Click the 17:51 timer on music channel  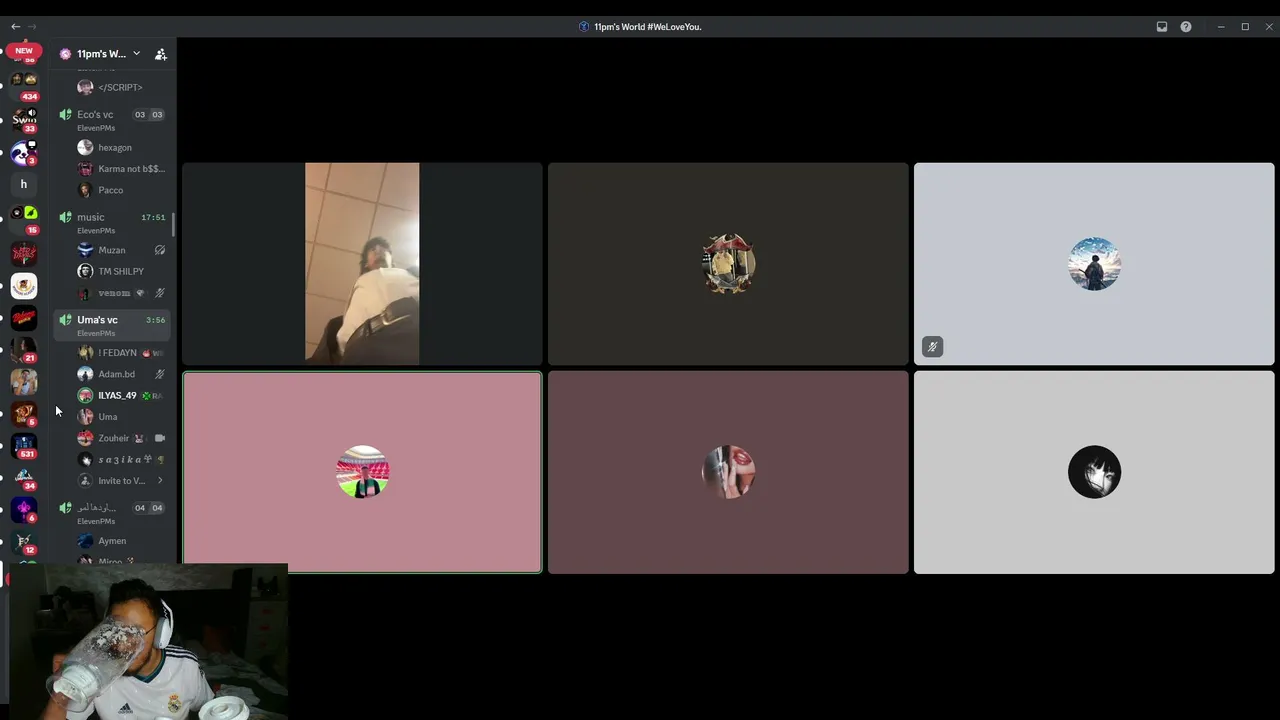(x=153, y=217)
